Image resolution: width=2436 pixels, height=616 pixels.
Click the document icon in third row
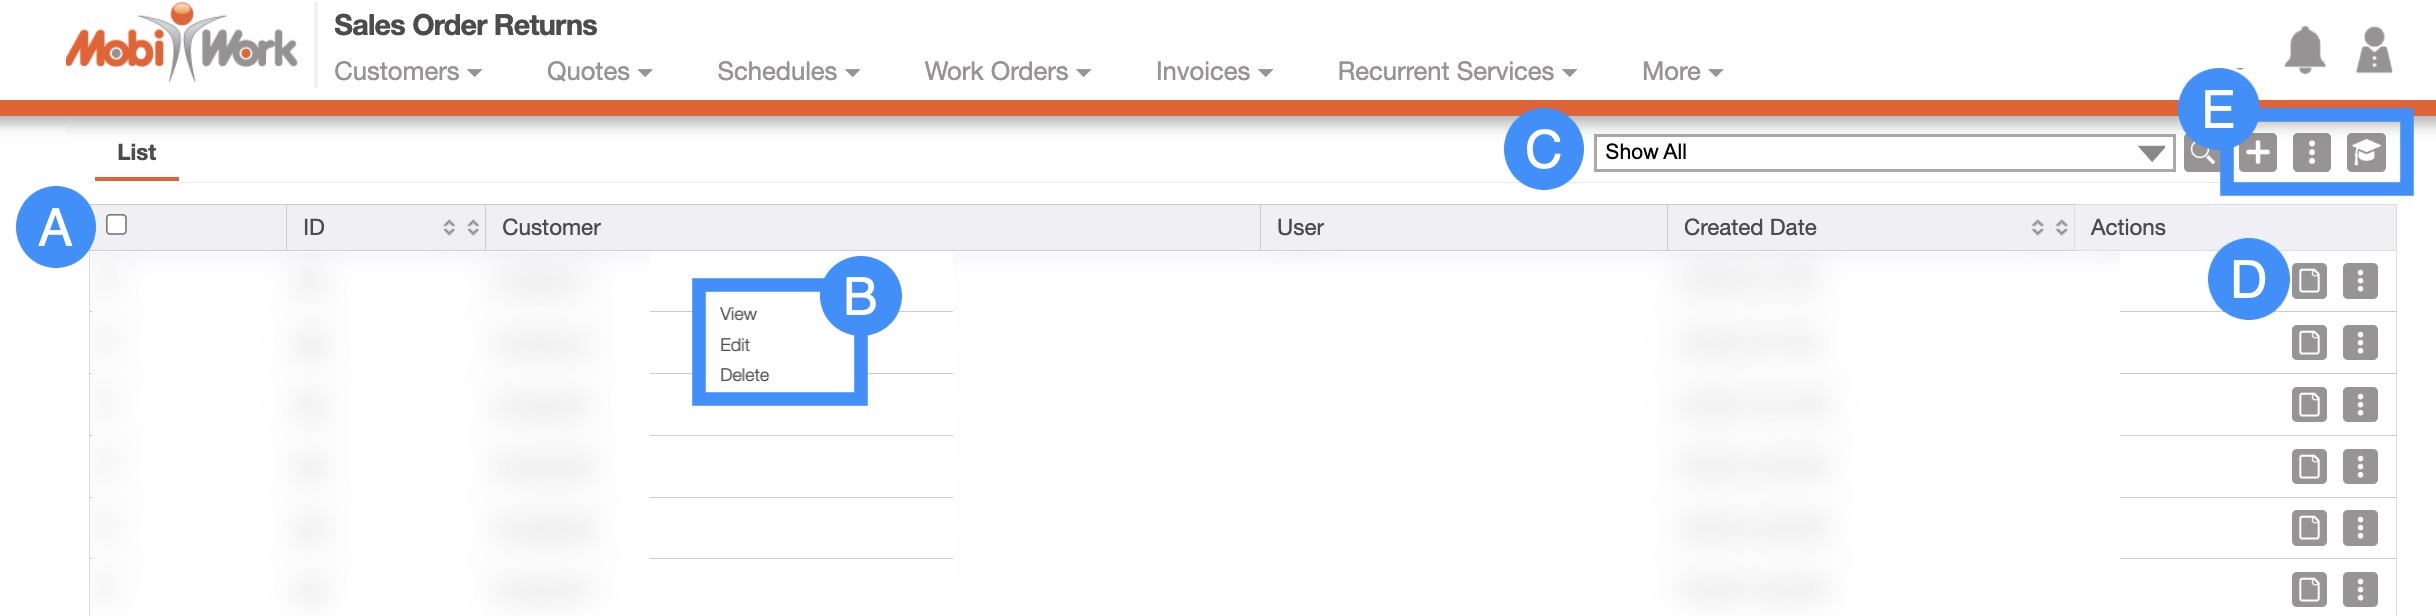point(2309,405)
